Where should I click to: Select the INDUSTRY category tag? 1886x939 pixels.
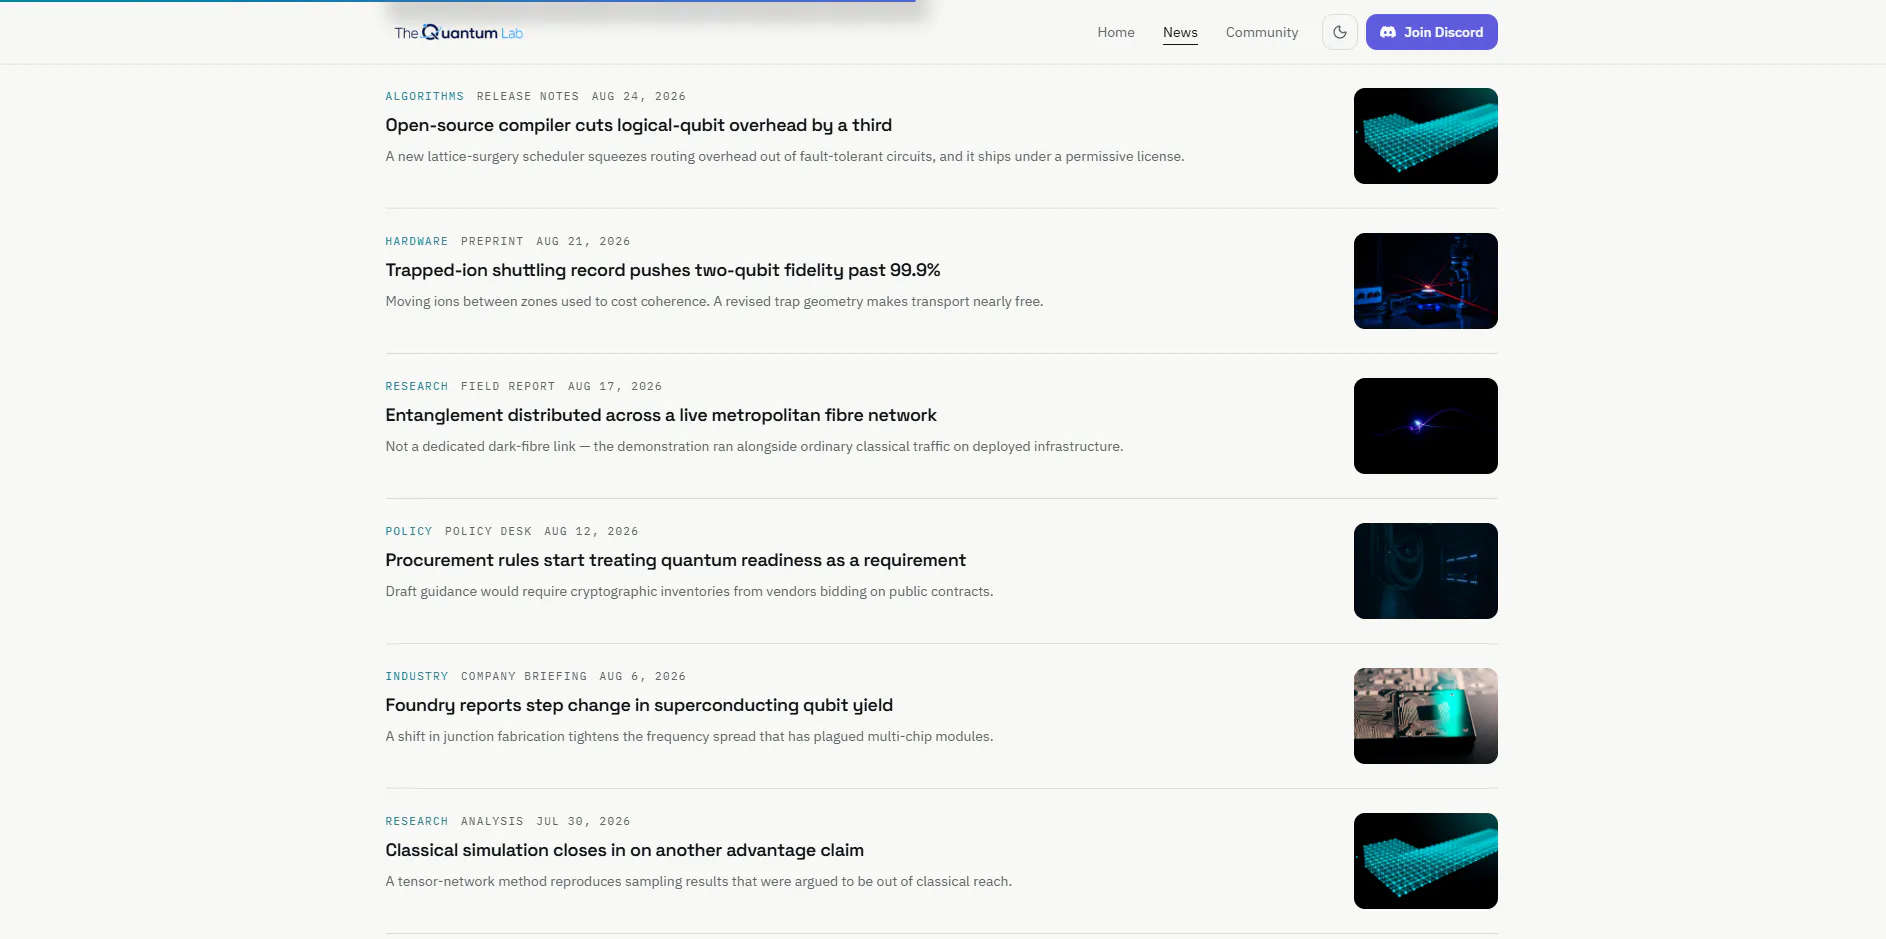(417, 677)
